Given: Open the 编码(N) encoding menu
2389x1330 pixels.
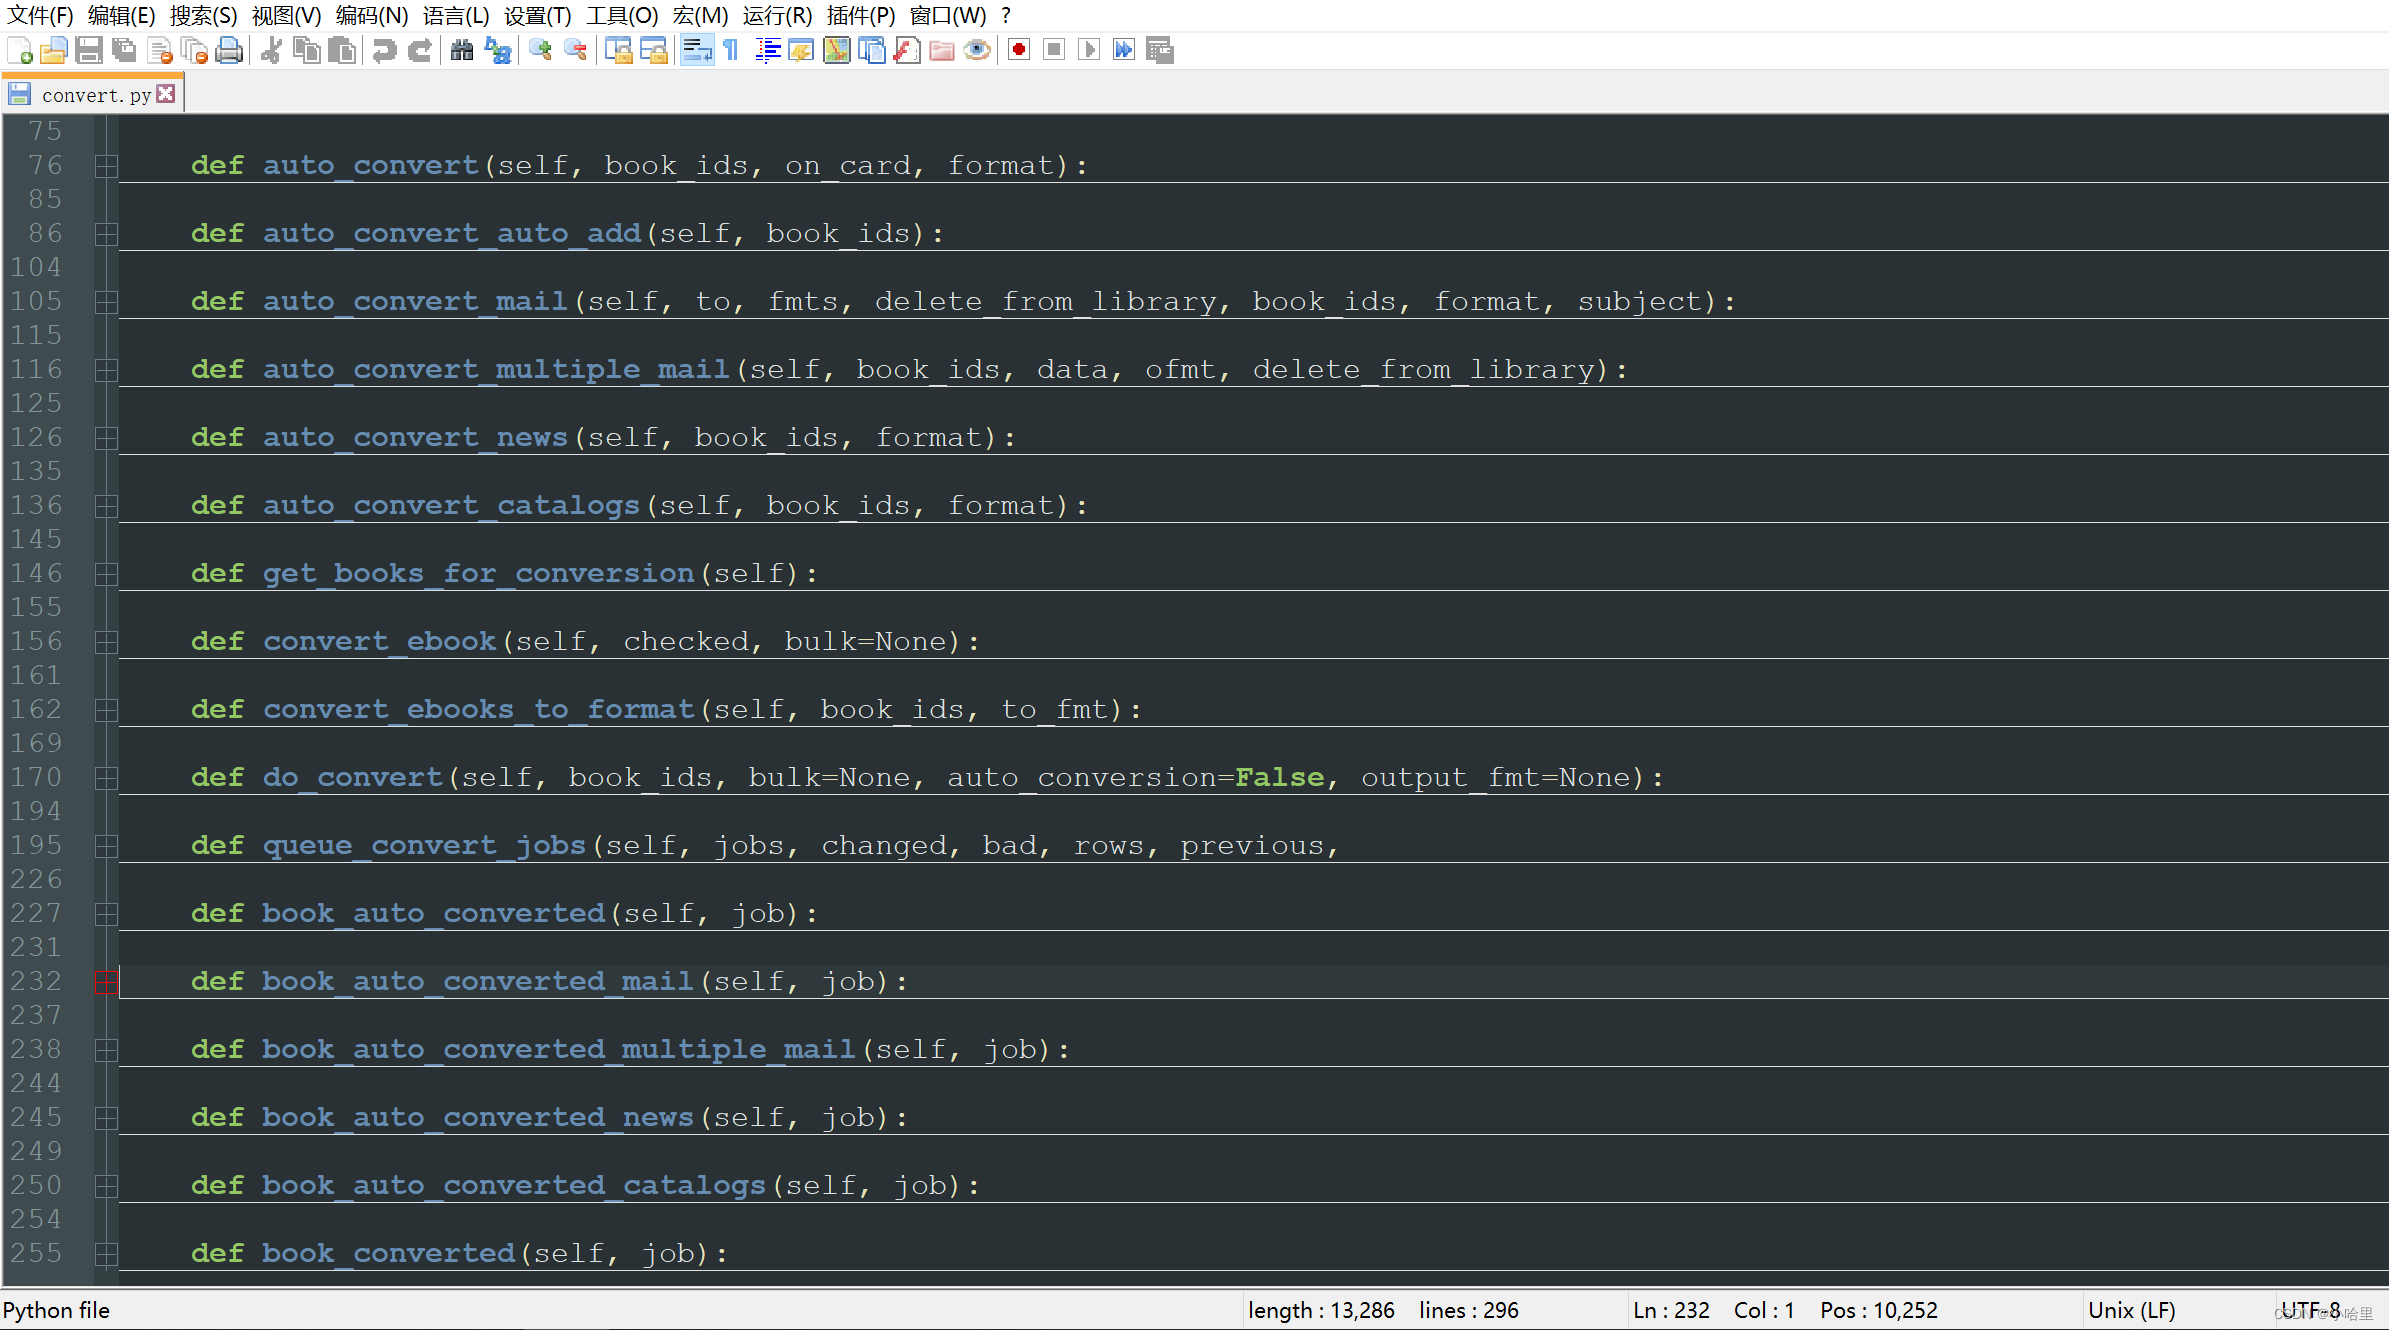Looking at the screenshot, I should click(371, 15).
